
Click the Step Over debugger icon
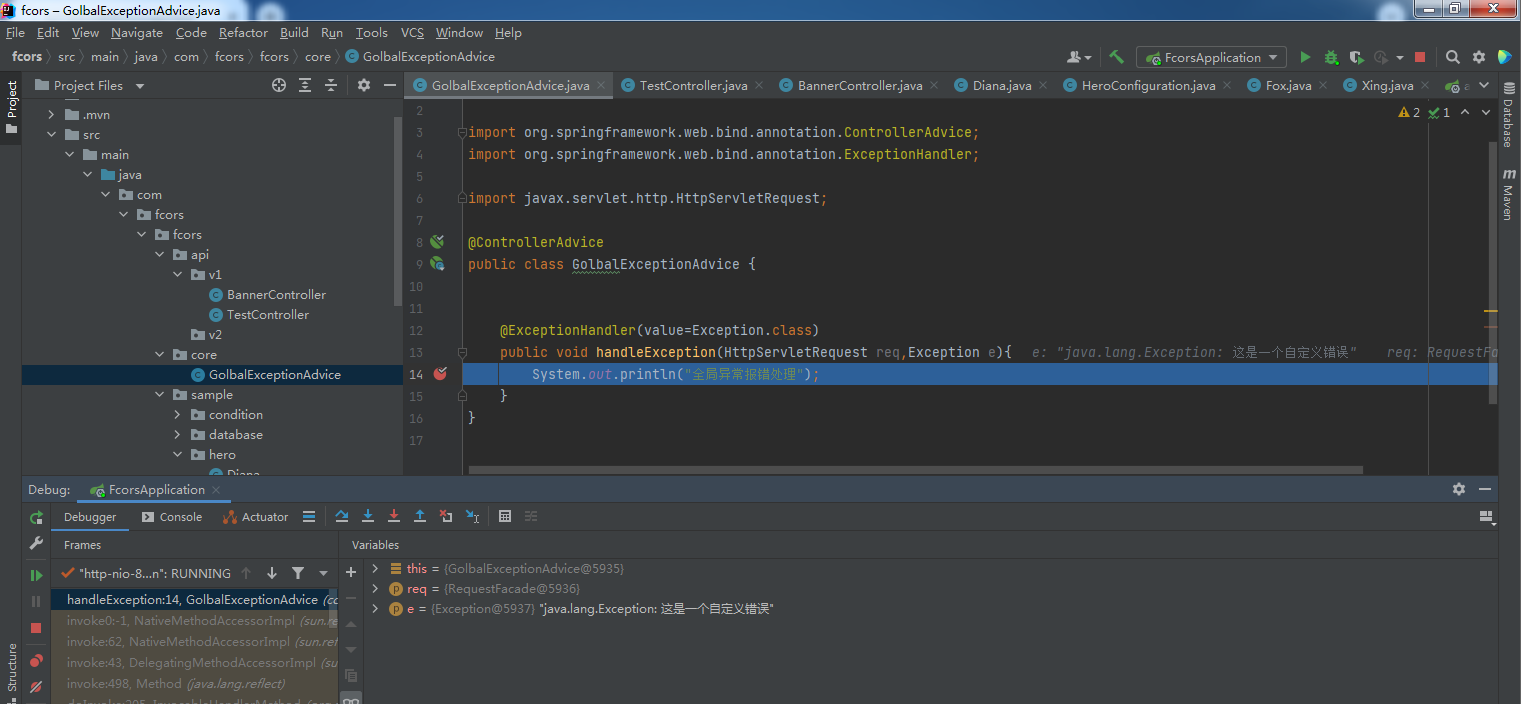tap(342, 516)
